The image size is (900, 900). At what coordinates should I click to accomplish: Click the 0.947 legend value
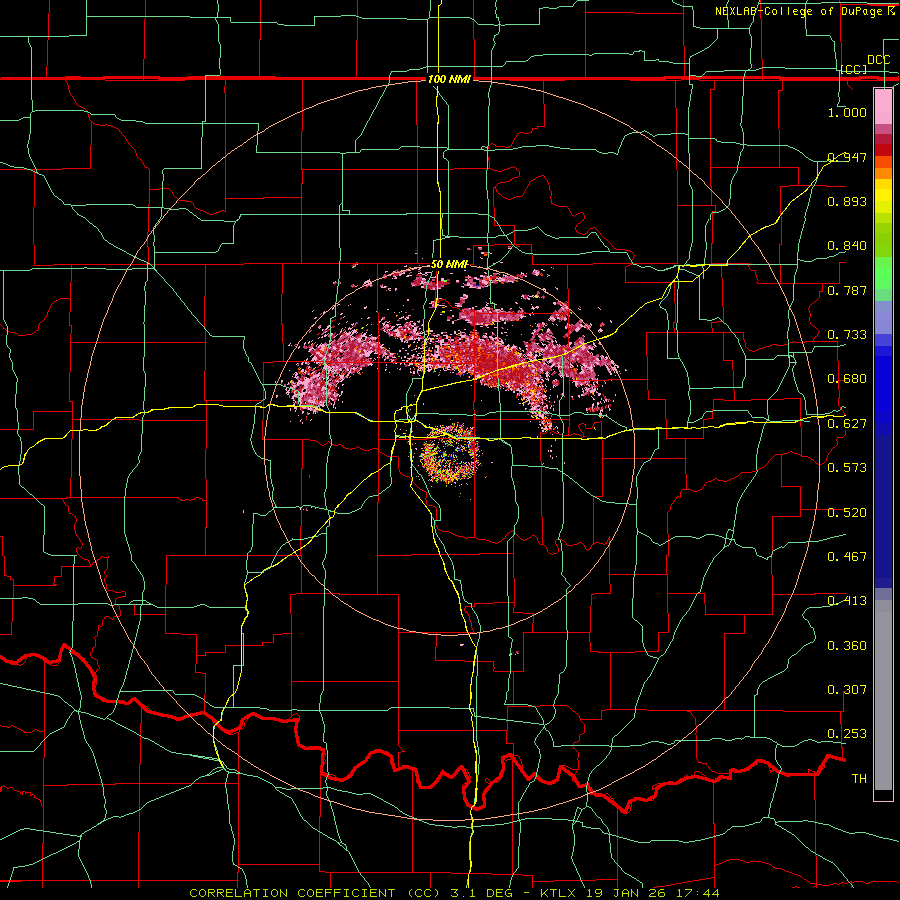pyautogui.click(x=847, y=157)
